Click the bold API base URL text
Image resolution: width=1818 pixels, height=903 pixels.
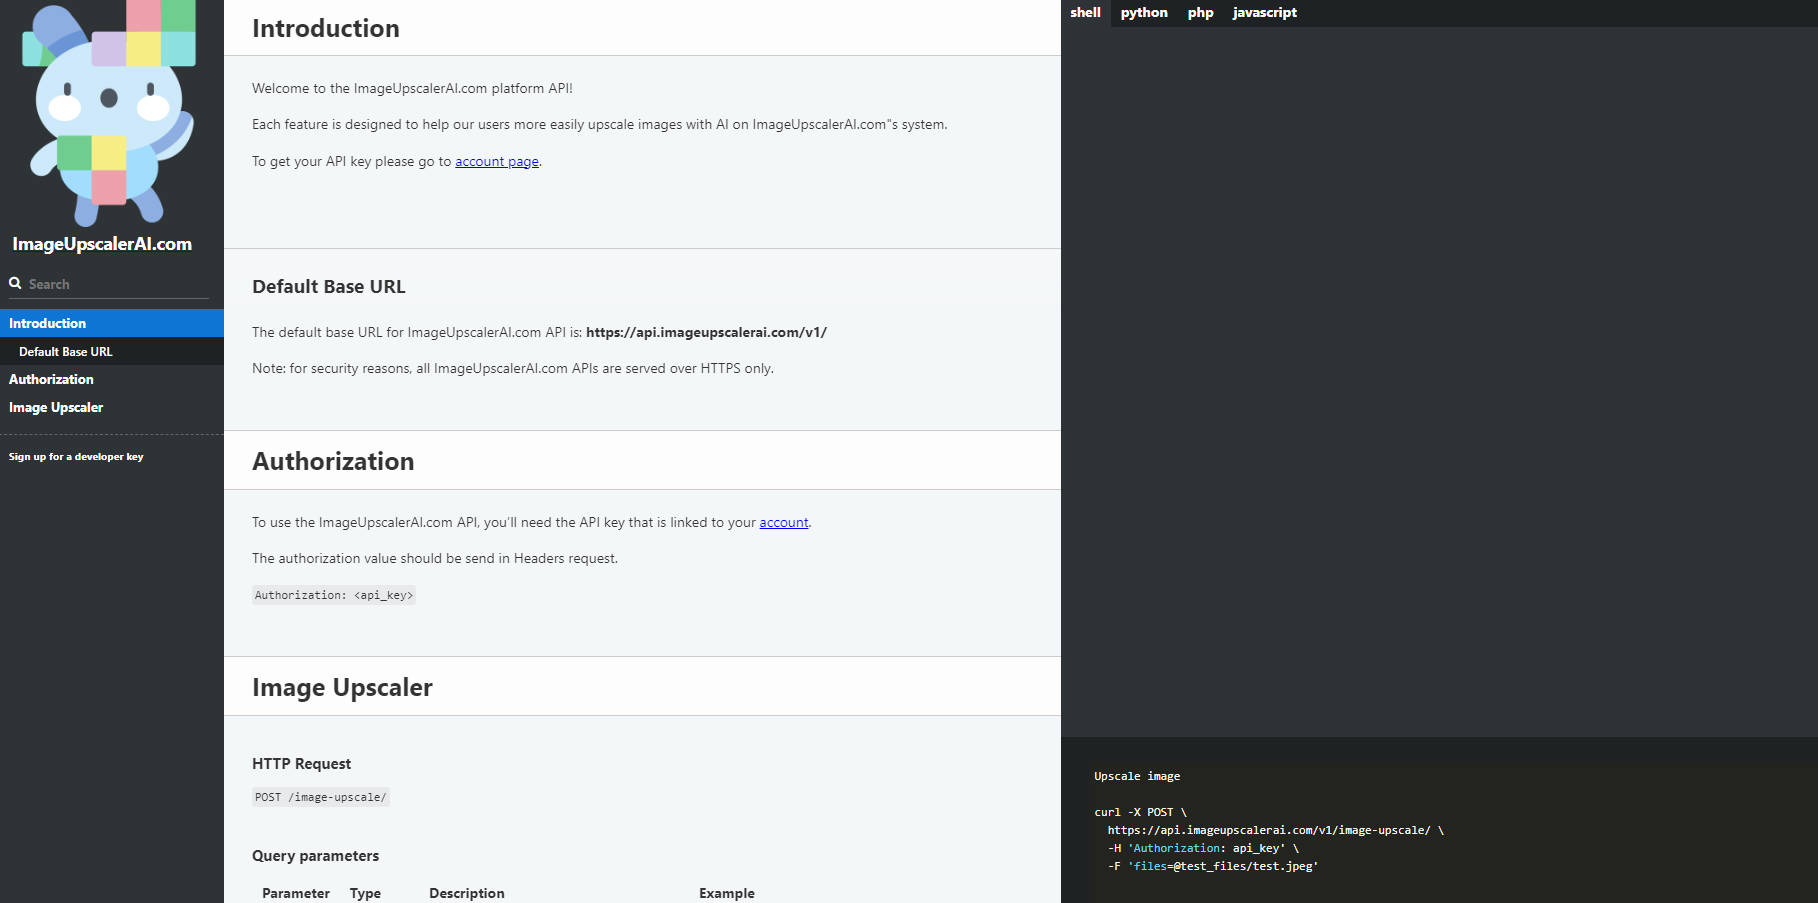coord(706,332)
